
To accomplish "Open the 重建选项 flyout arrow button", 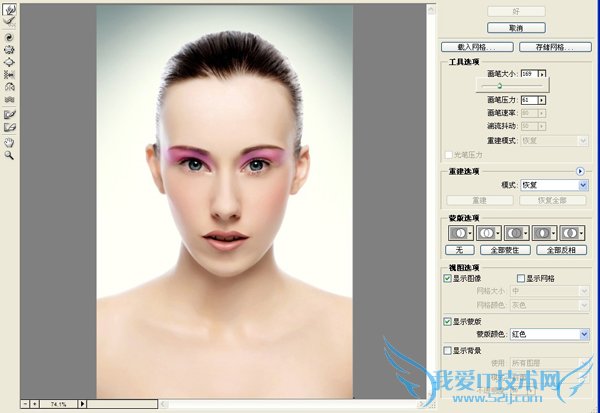I will pyautogui.click(x=580, y=171).
